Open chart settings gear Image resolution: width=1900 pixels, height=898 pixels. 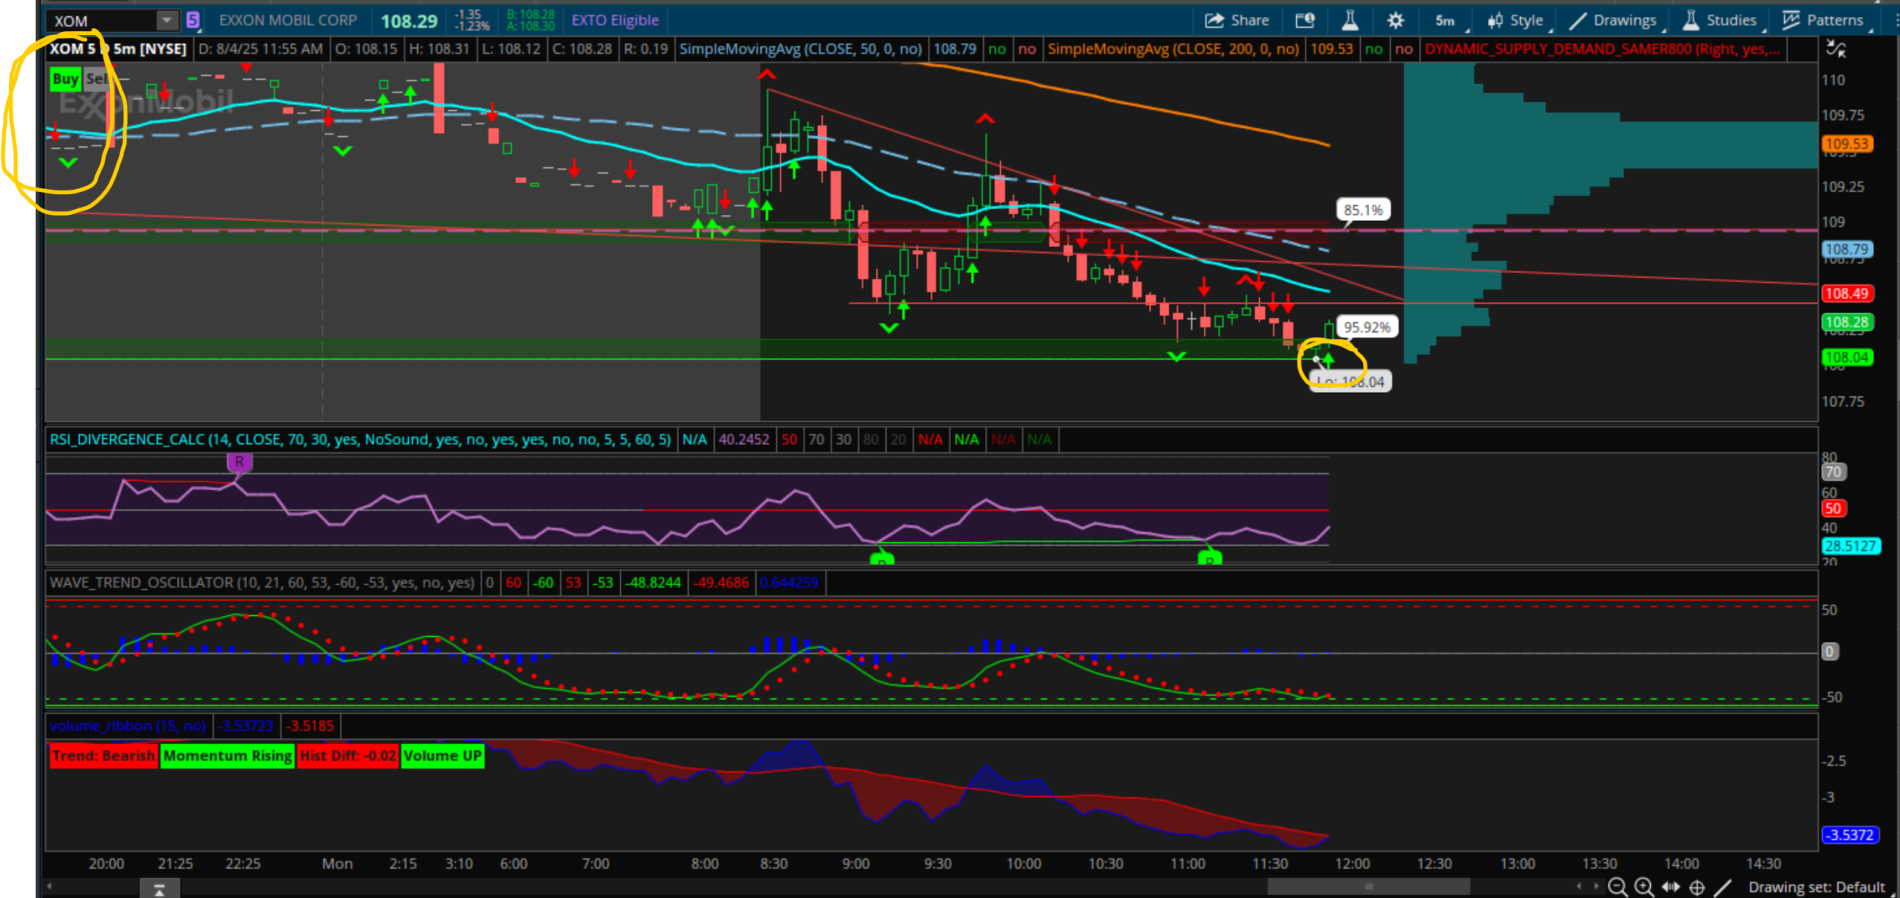point(1395,20)
